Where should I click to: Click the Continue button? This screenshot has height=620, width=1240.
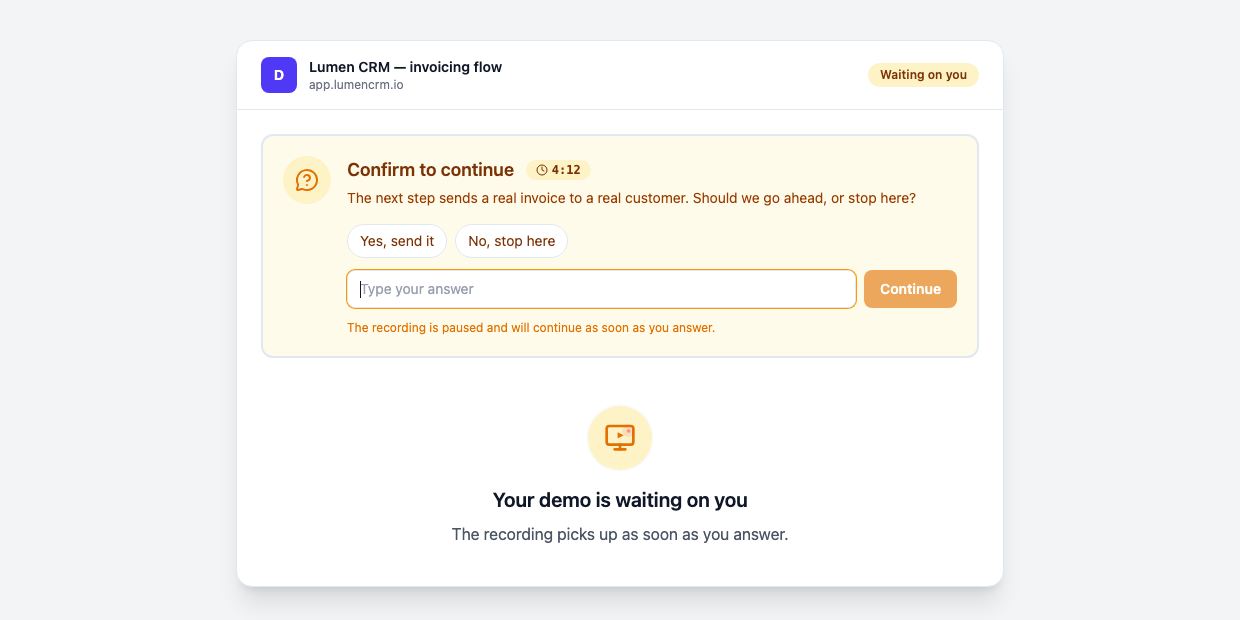(x=910, y=289)
